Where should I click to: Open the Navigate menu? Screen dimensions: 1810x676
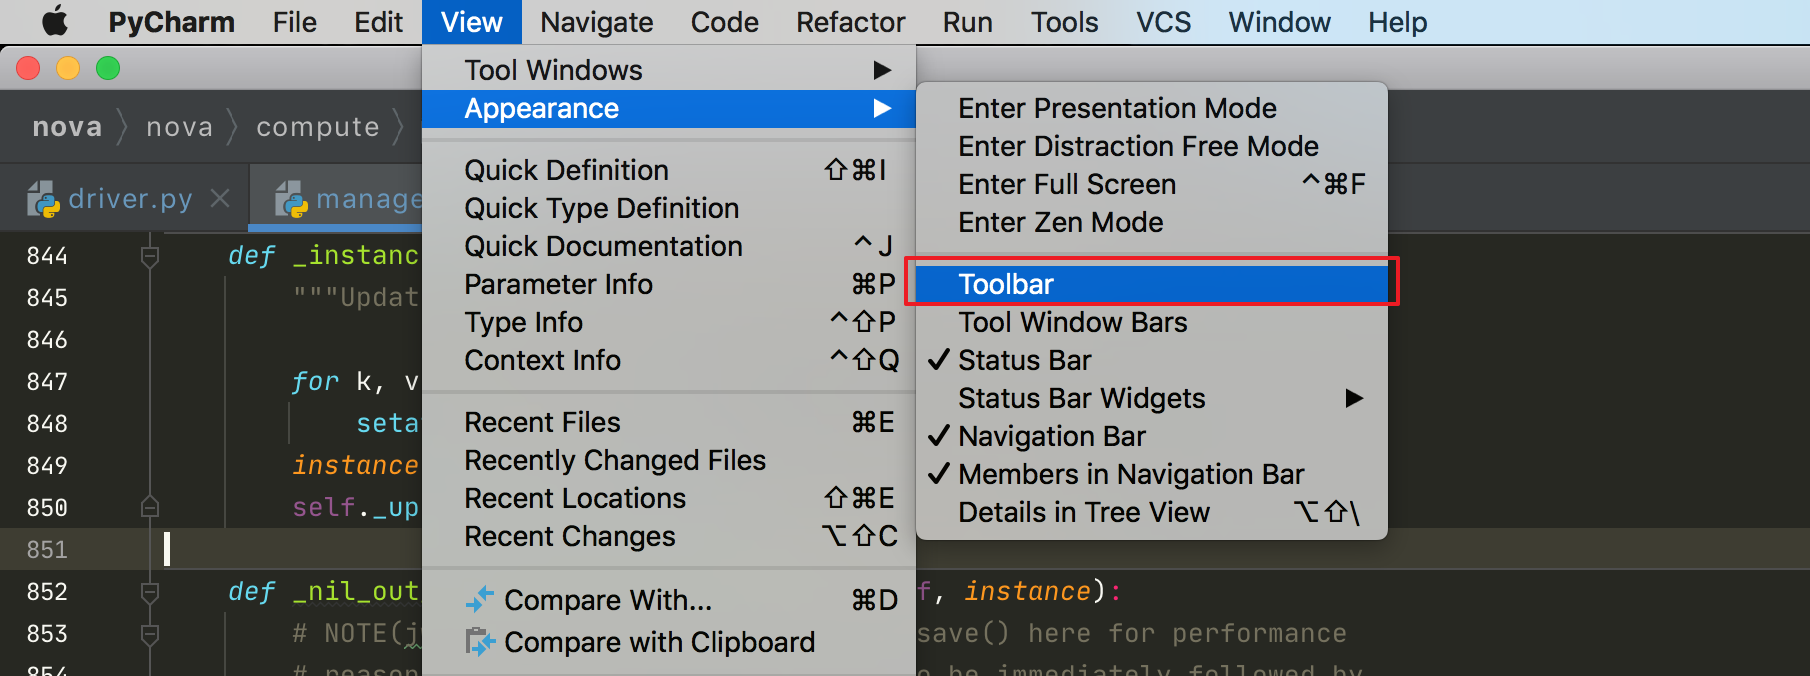tap(596, 22)
